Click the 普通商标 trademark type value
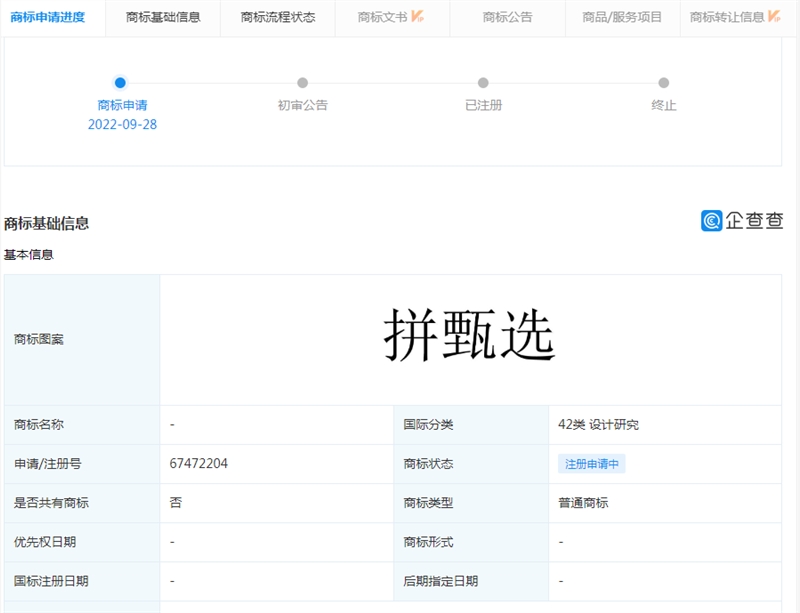800x613 pixels. [583, 503]
